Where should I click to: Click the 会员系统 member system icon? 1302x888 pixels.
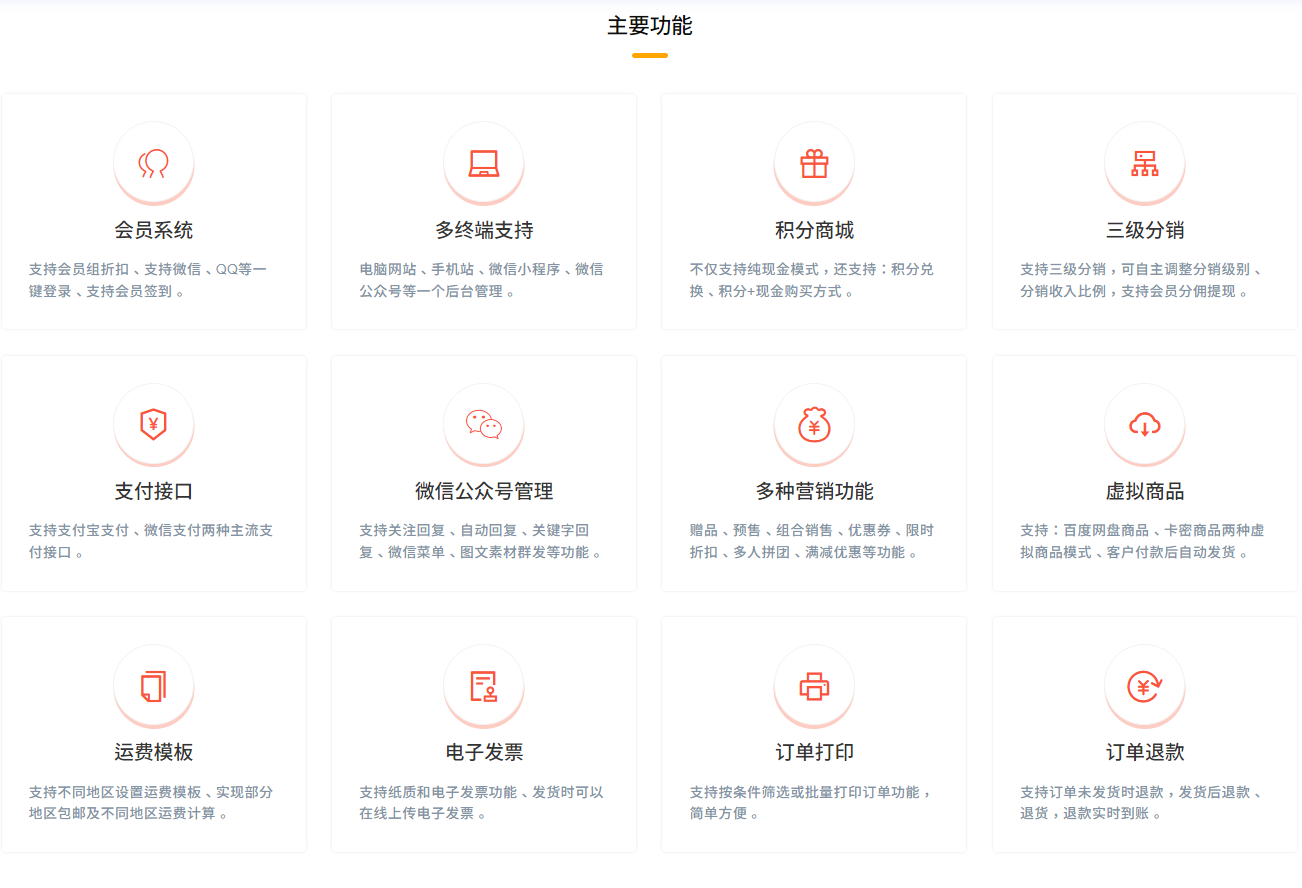click(x=154, y=163)
